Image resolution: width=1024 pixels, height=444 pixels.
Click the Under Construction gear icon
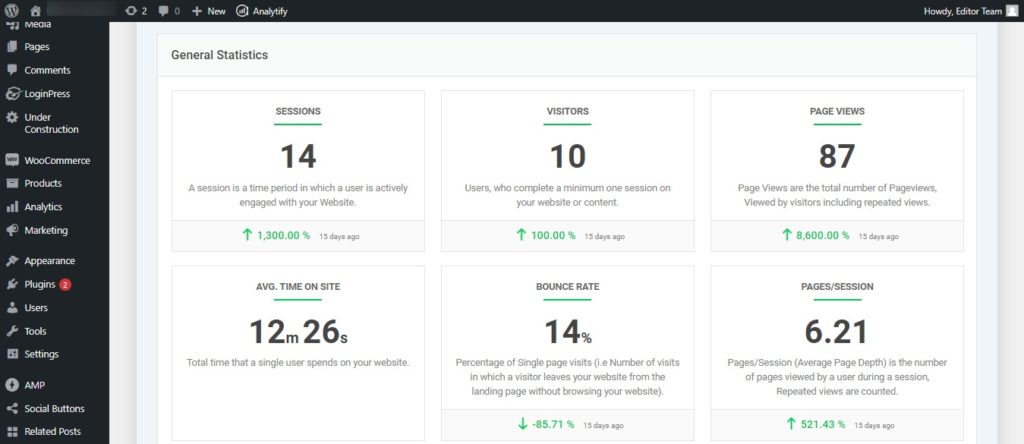click(12, 118)
